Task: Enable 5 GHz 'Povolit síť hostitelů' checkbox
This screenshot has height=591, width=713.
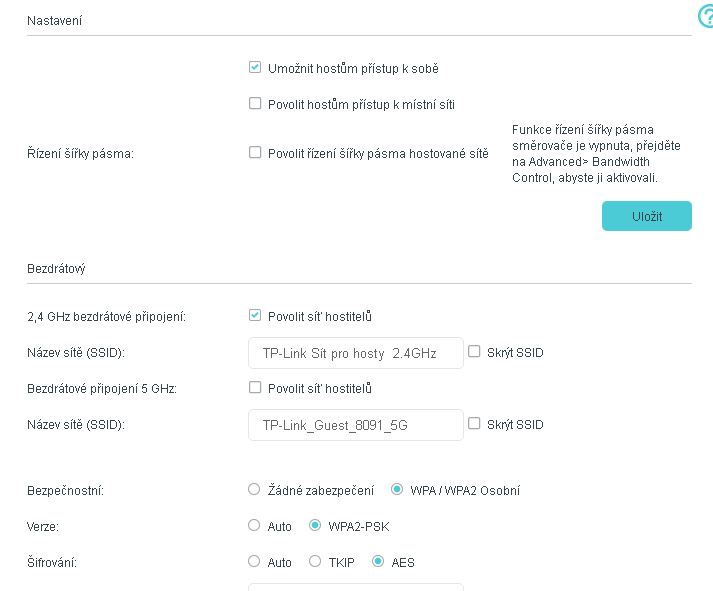Action: (x=255, y=388)
